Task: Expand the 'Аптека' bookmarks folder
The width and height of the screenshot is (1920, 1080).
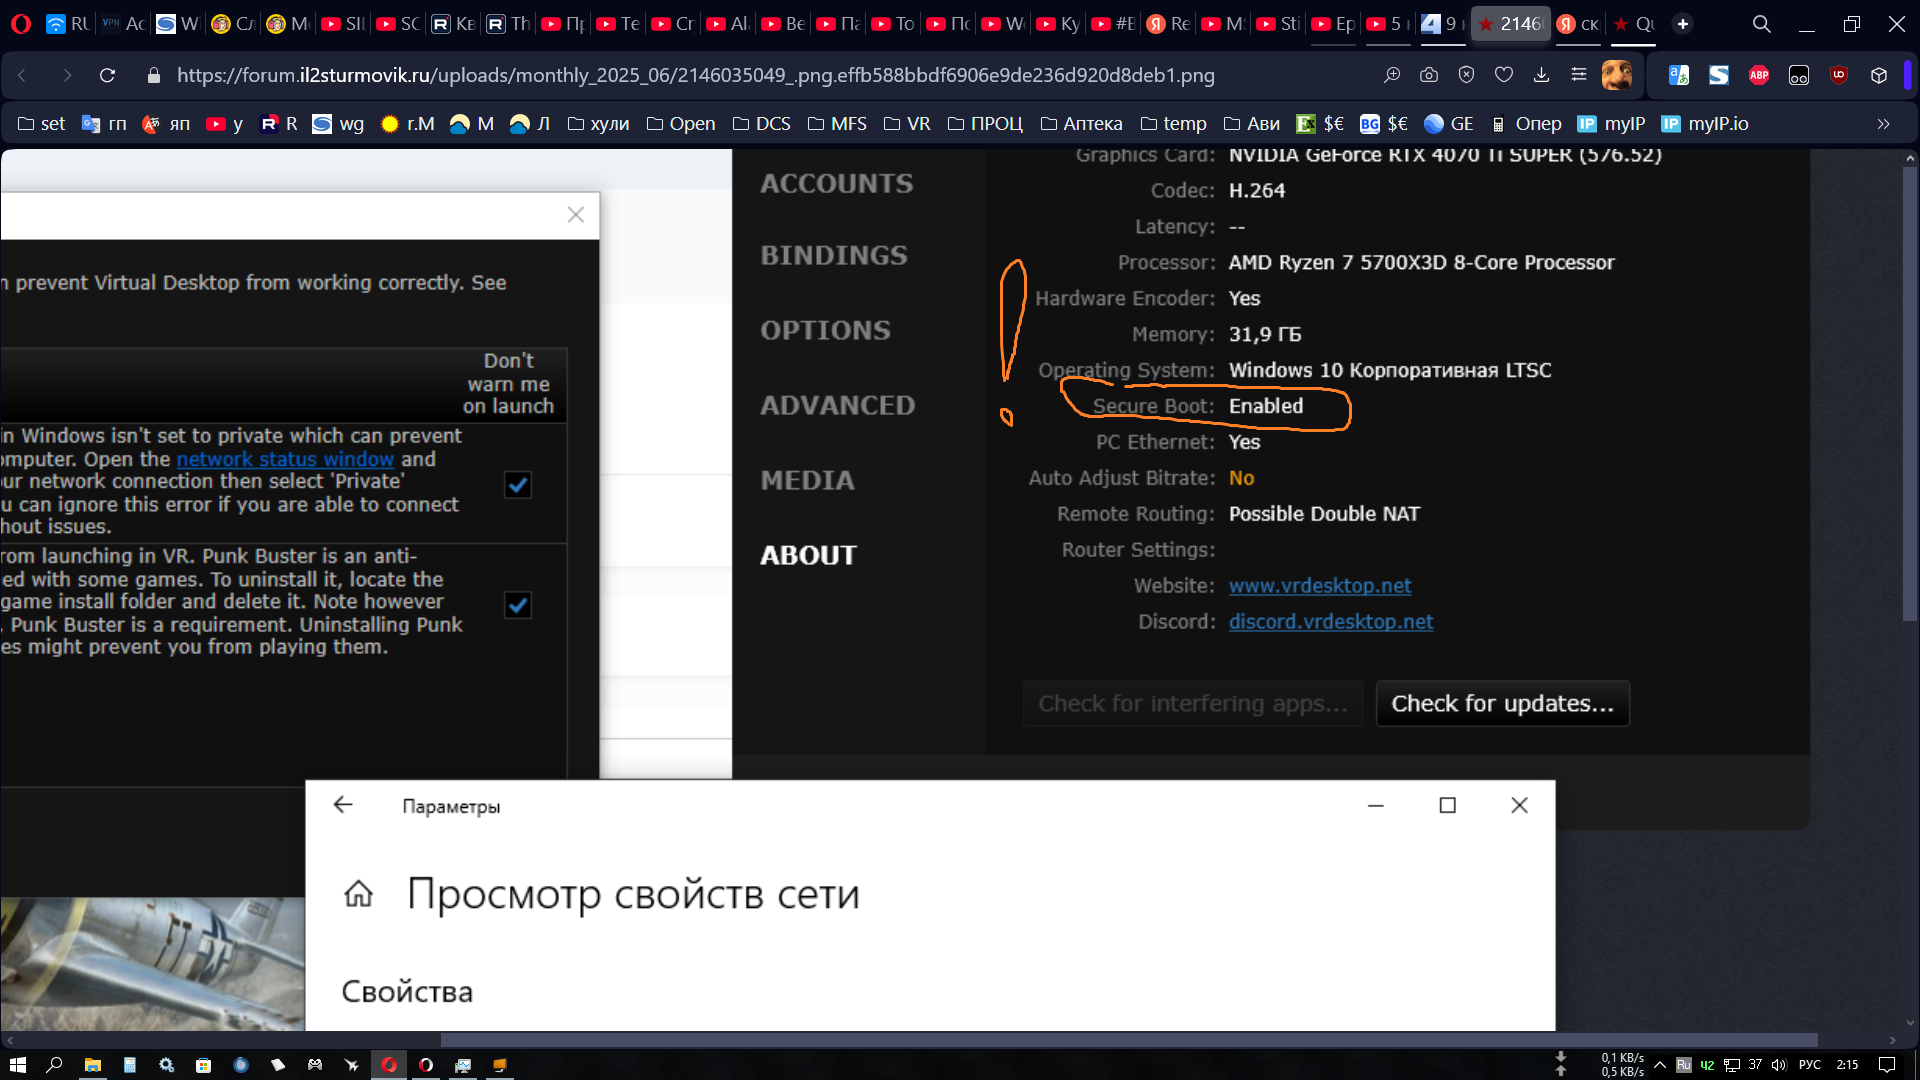Action: (1081, 124)
